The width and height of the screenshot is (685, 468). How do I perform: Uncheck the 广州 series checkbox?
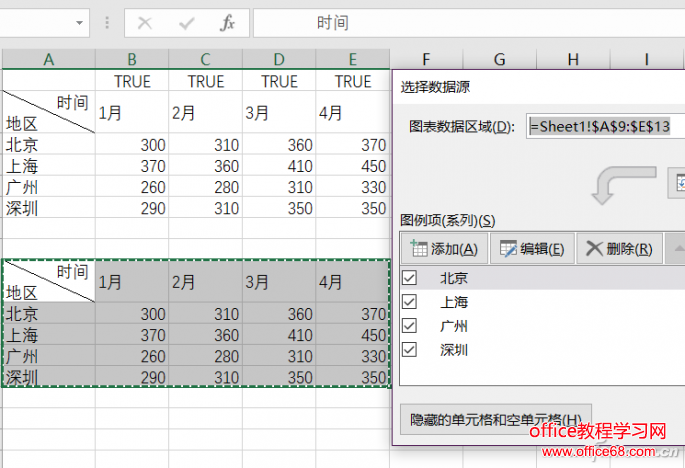click(409, 326)
